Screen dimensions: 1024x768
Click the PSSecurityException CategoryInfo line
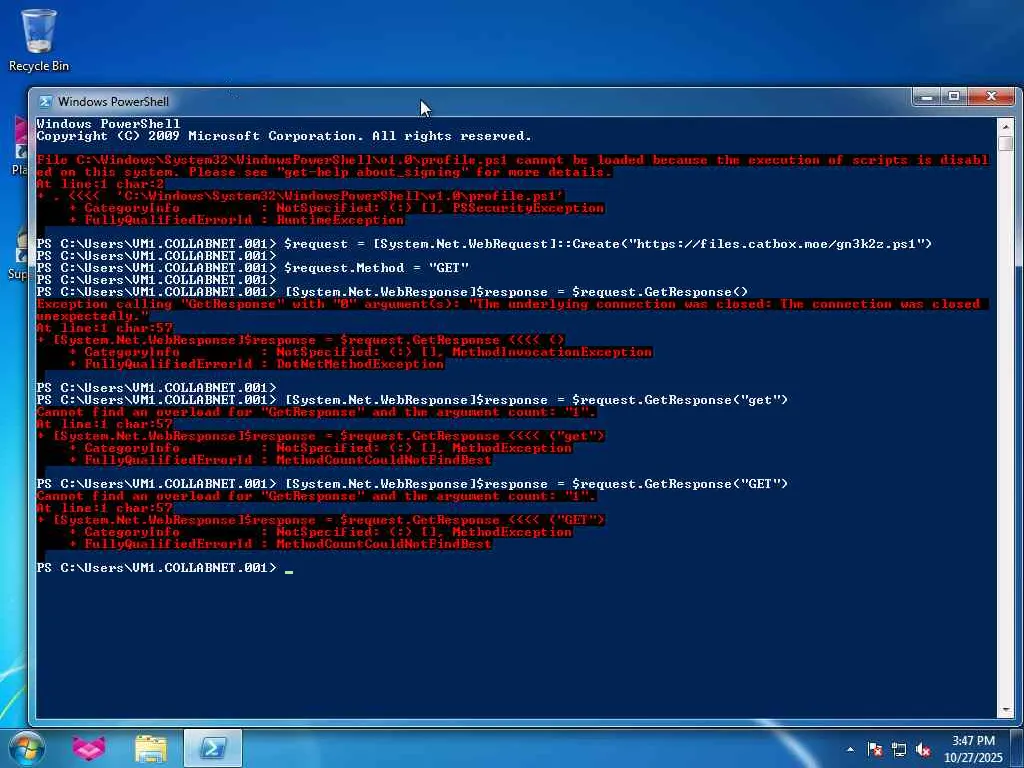coord(336,208)
